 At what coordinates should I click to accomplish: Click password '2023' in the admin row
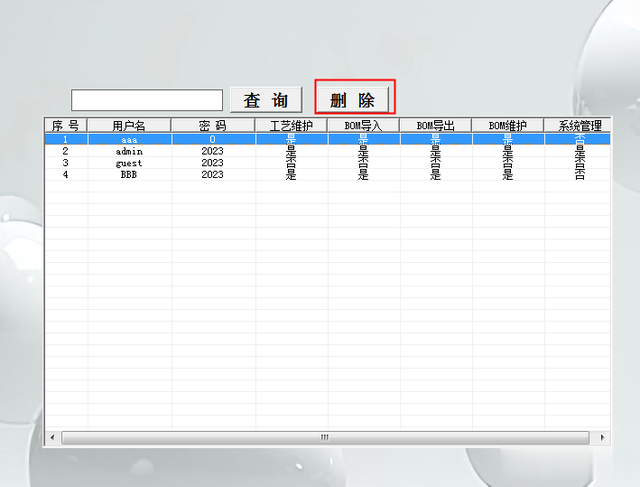coord(213,151)
